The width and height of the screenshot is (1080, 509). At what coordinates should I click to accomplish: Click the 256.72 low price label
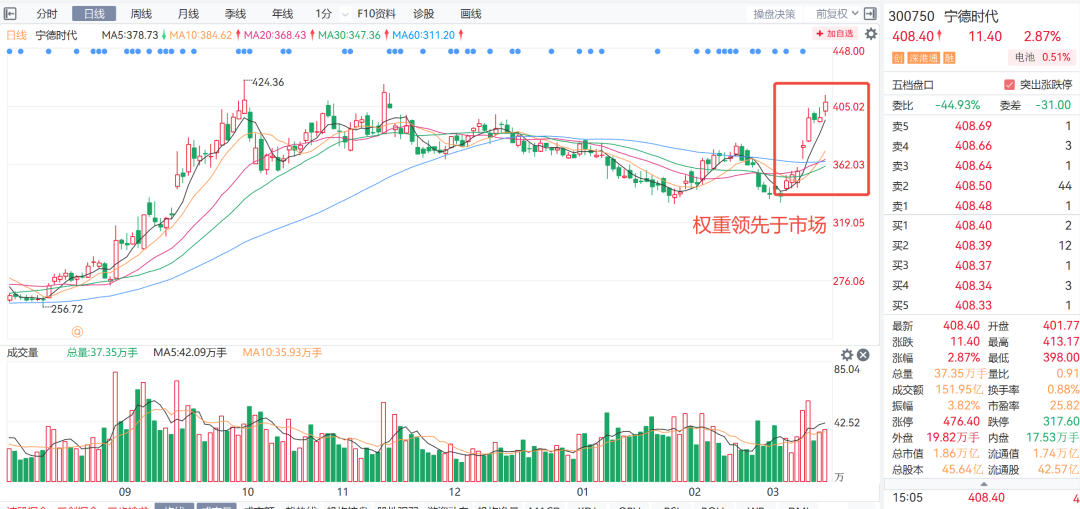[67, 309]
